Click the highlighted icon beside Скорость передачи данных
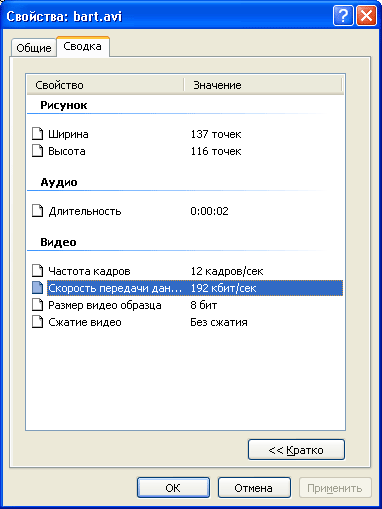This screenshot has height=509, width=382. [x=37, y=288]
